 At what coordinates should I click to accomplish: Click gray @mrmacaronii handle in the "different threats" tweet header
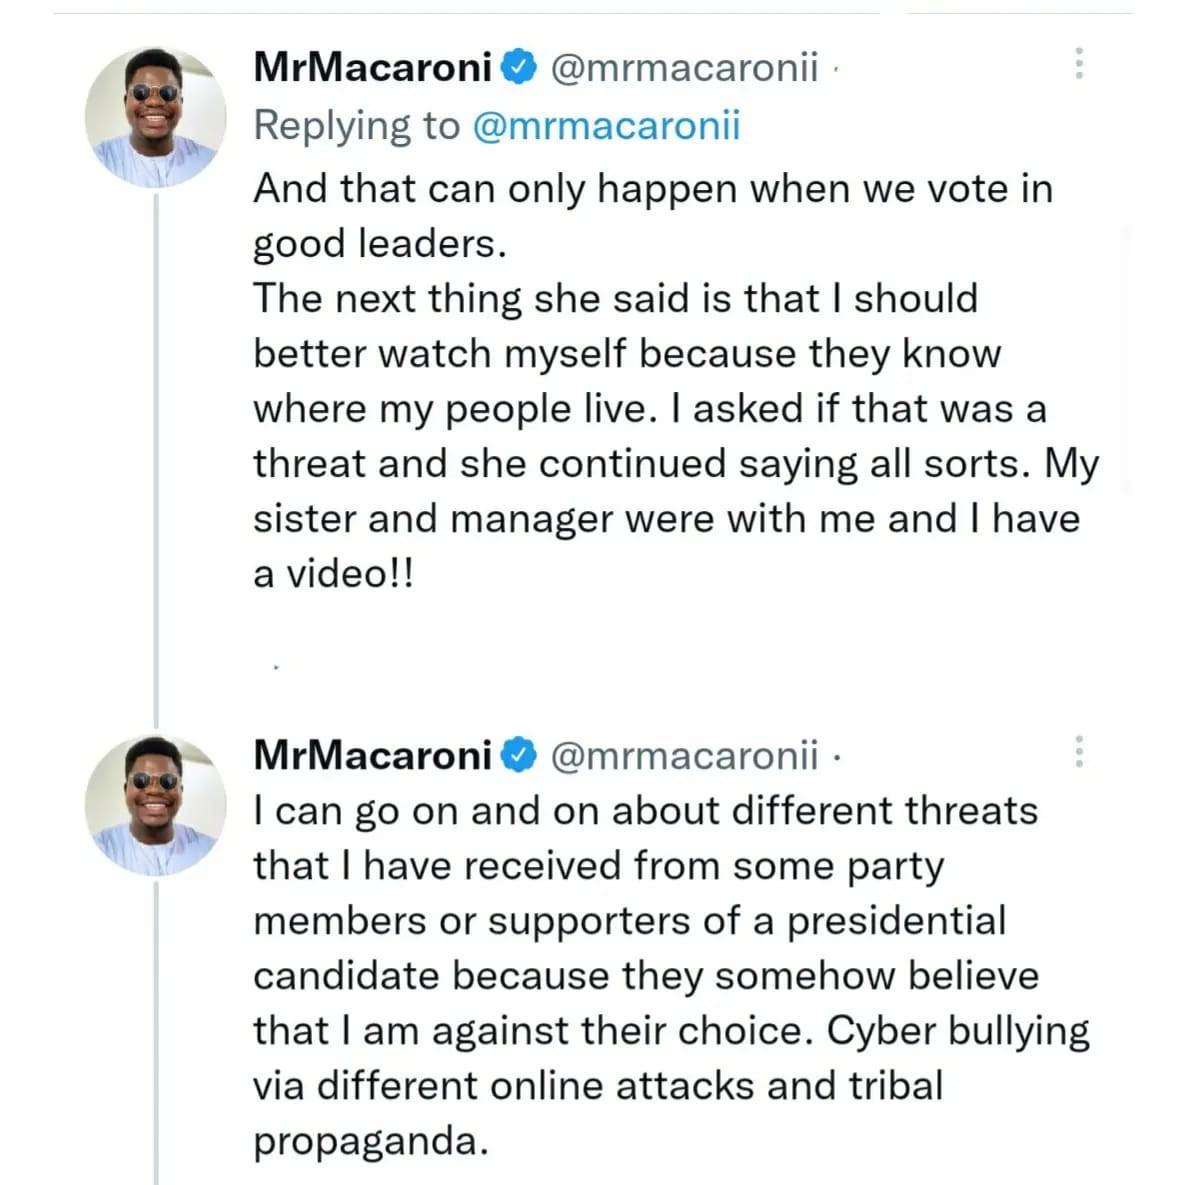pyautogui.click(x=684, y=755)
